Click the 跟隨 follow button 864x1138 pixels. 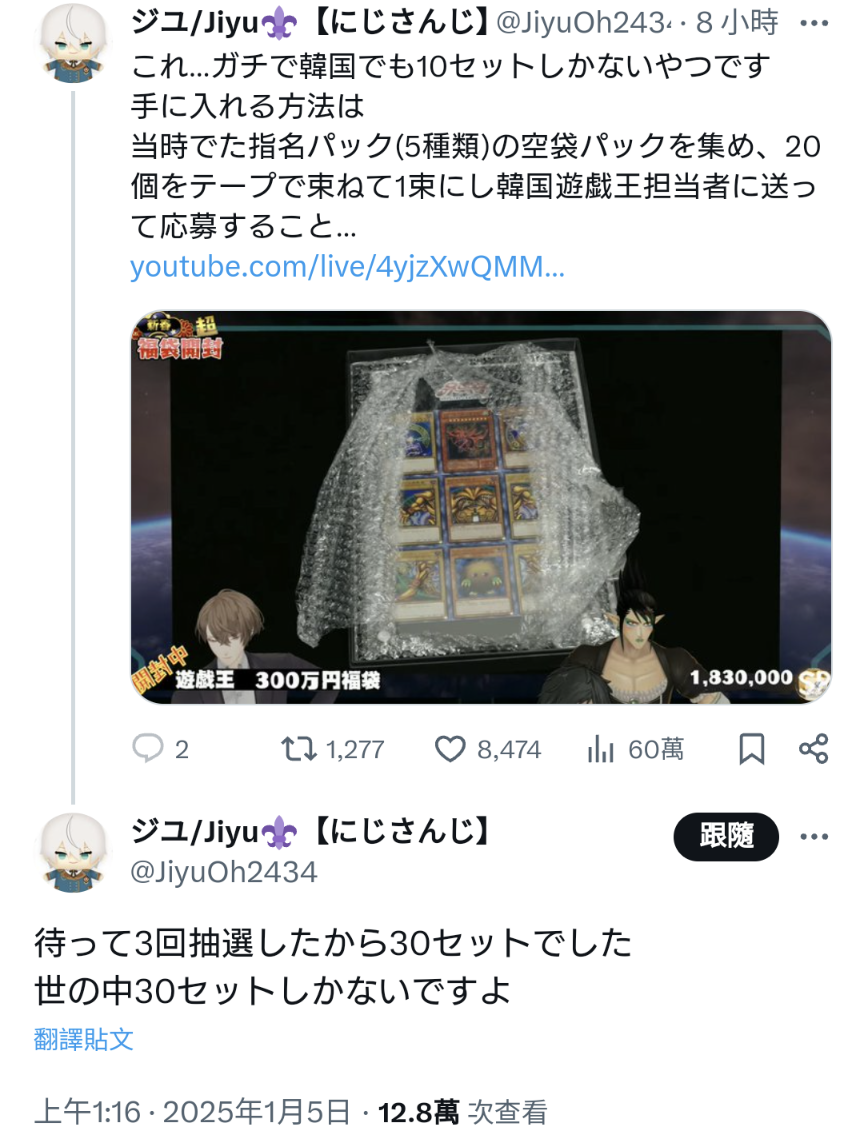click(726, 836)
